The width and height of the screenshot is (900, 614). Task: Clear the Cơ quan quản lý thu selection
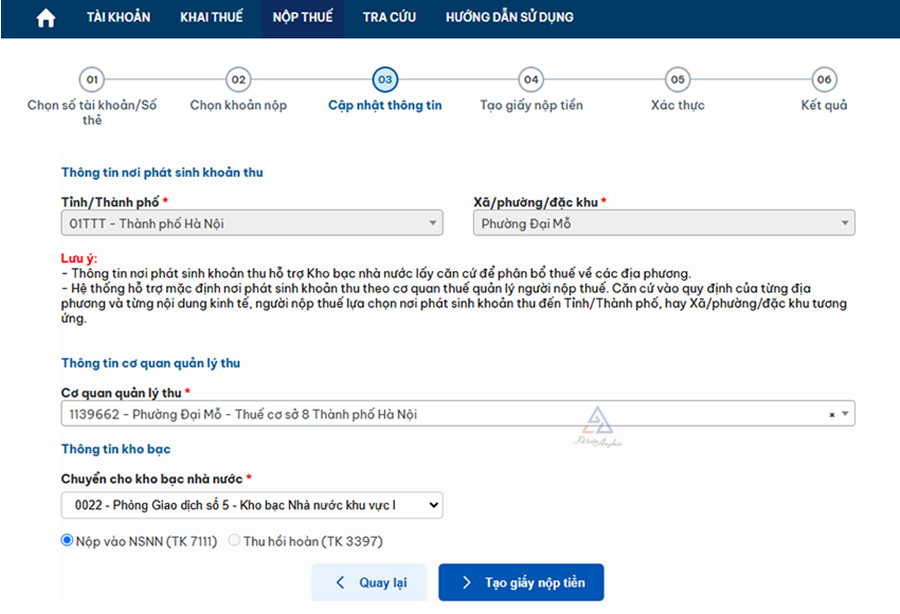(832, 415)
